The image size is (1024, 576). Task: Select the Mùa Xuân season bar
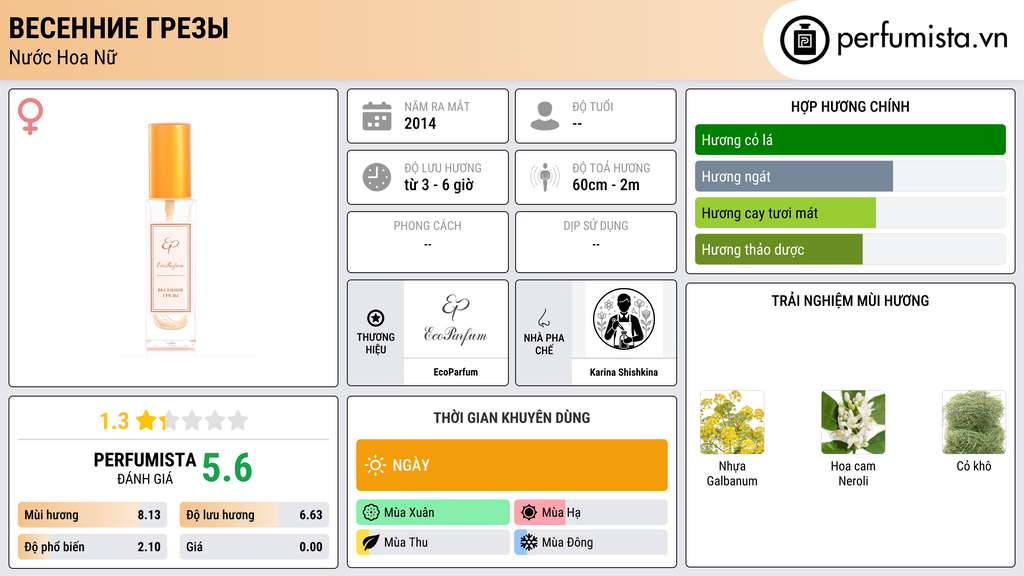433,513
